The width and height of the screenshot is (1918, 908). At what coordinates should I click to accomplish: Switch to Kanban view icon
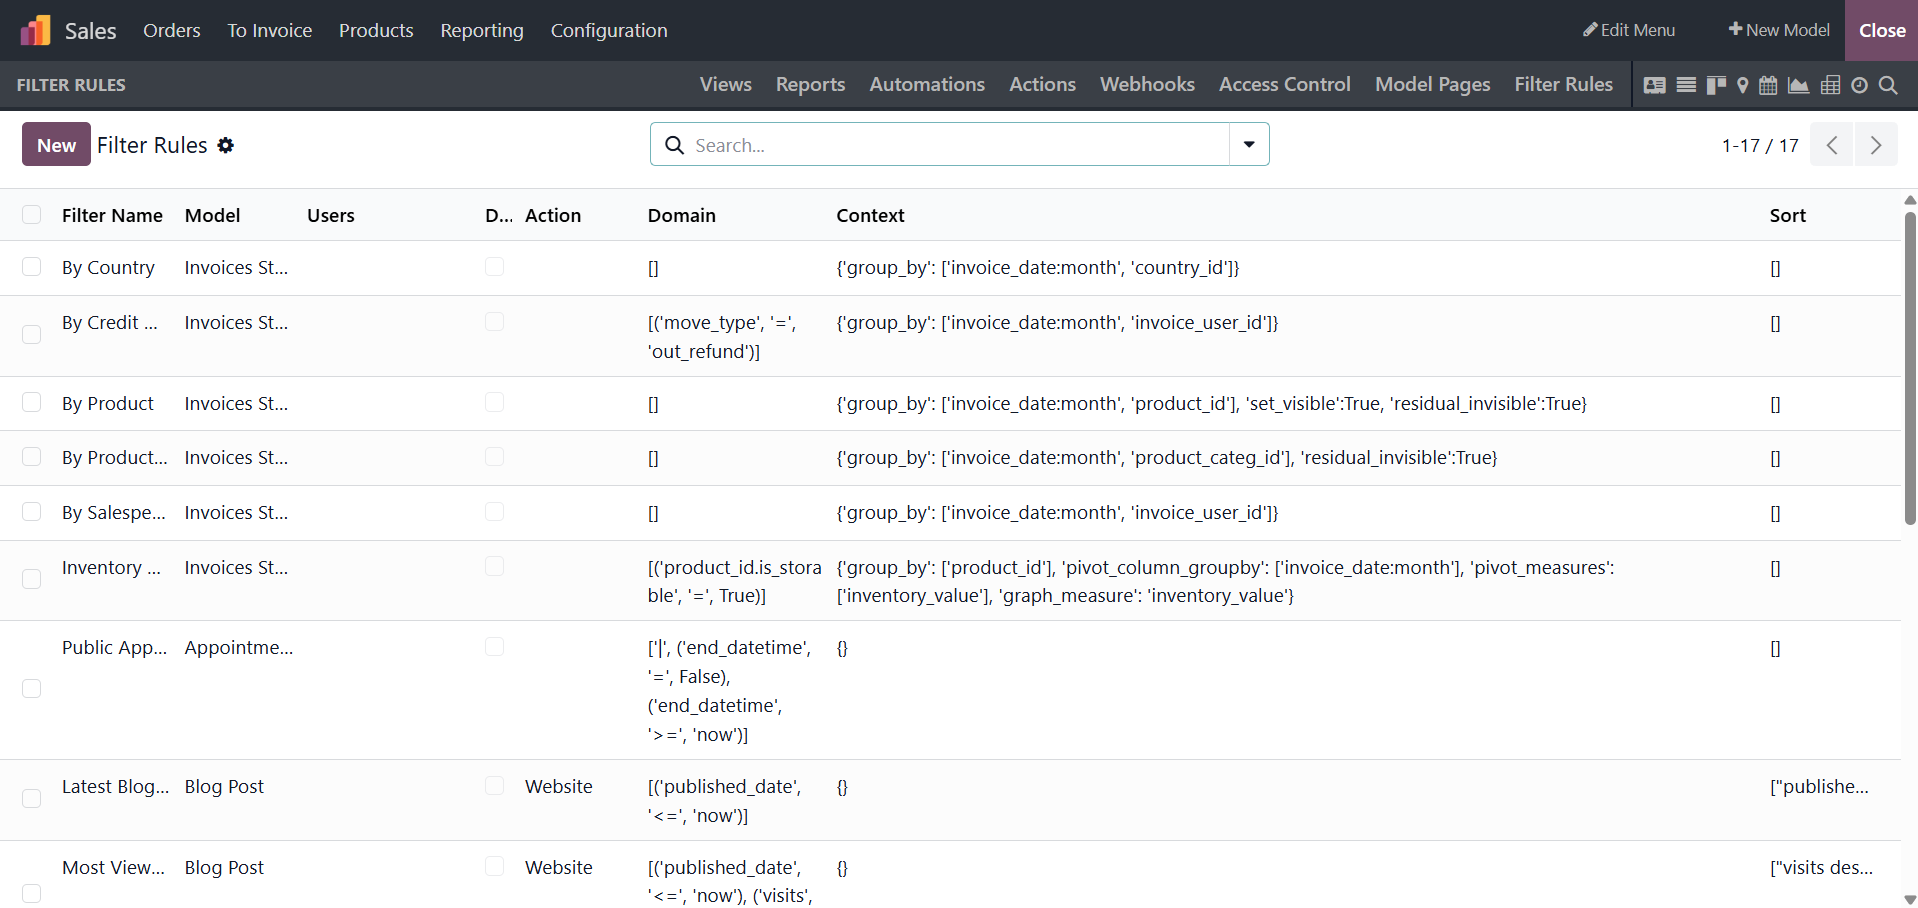[1716, 85]
